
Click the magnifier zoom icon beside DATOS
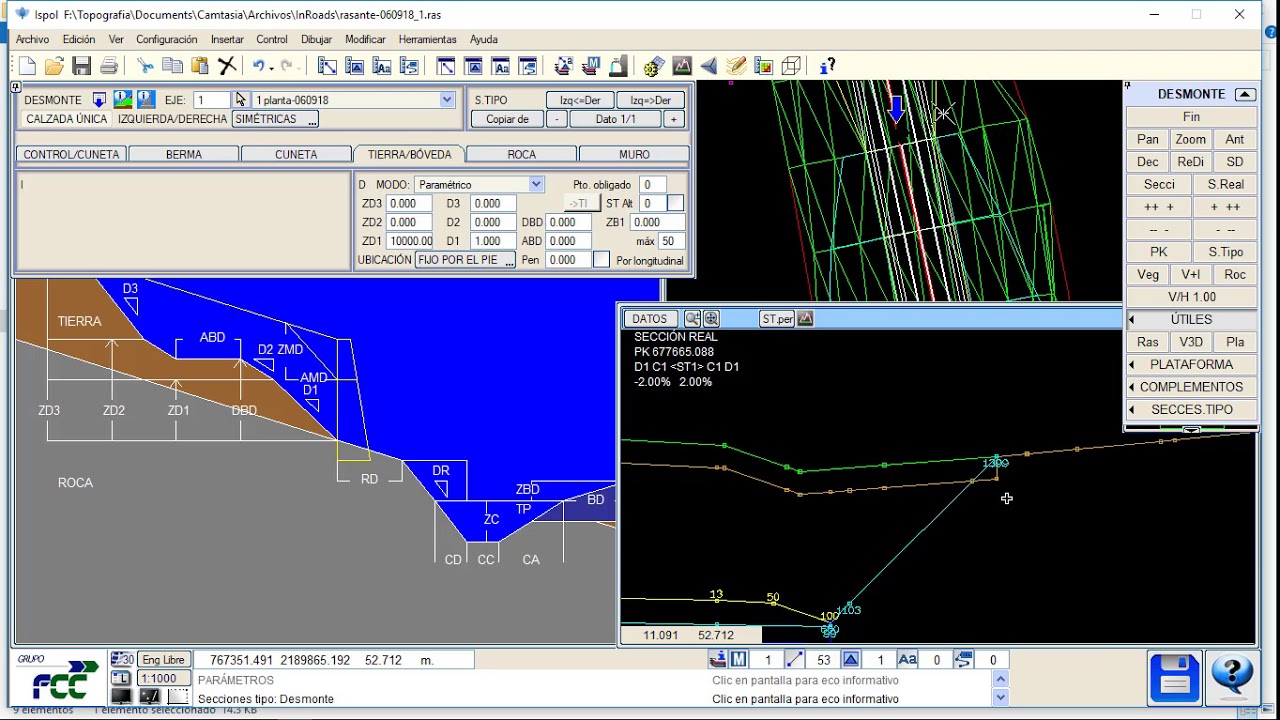692,319
